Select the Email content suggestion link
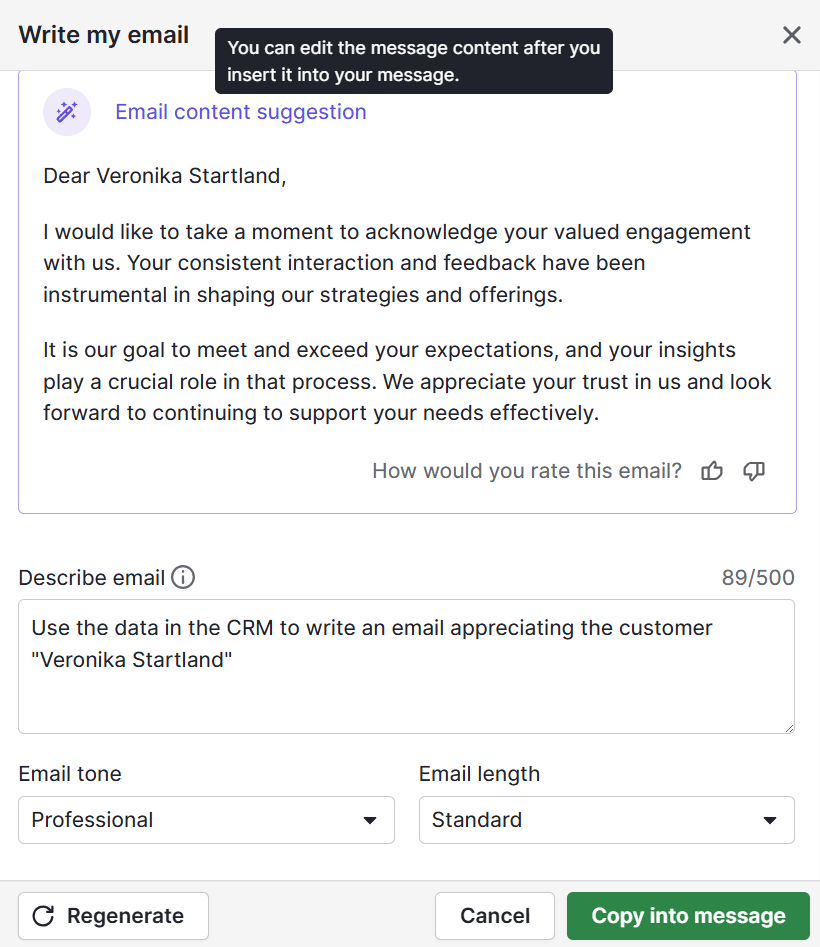 click(240, 111)
